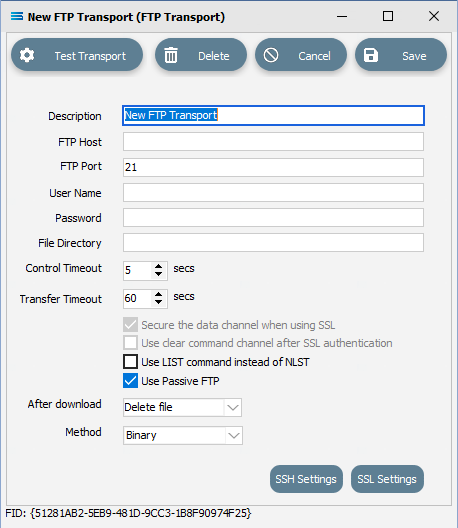
Task: Increase Transfer Timeout with up arrow
Action: coord(158,294)
